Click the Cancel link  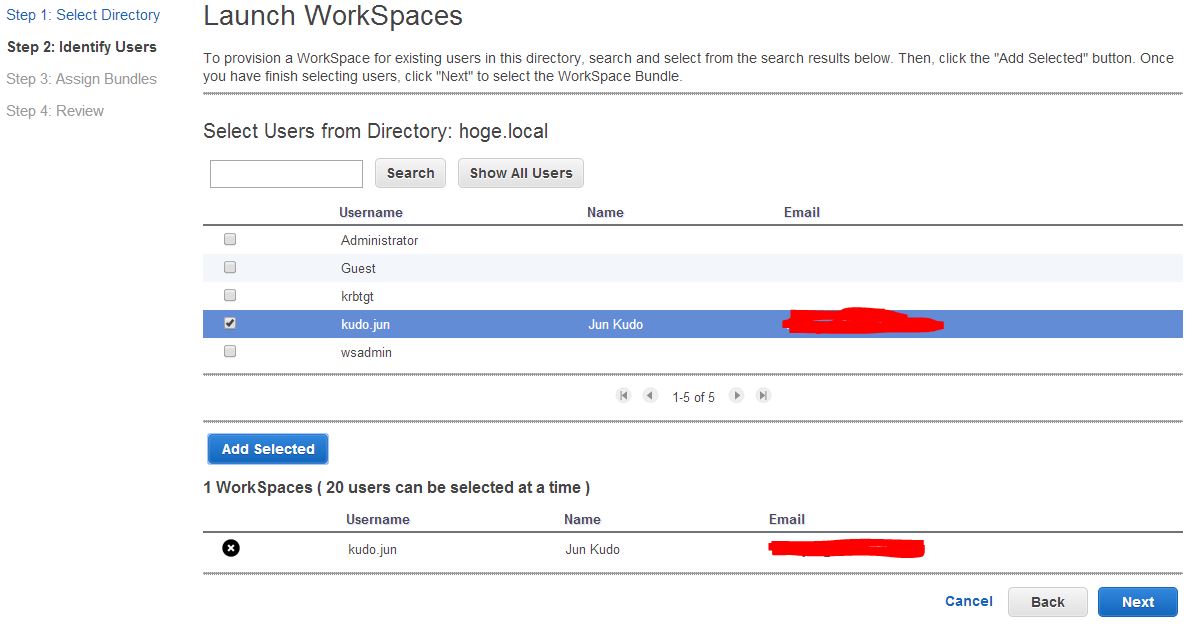coord(967,601)
